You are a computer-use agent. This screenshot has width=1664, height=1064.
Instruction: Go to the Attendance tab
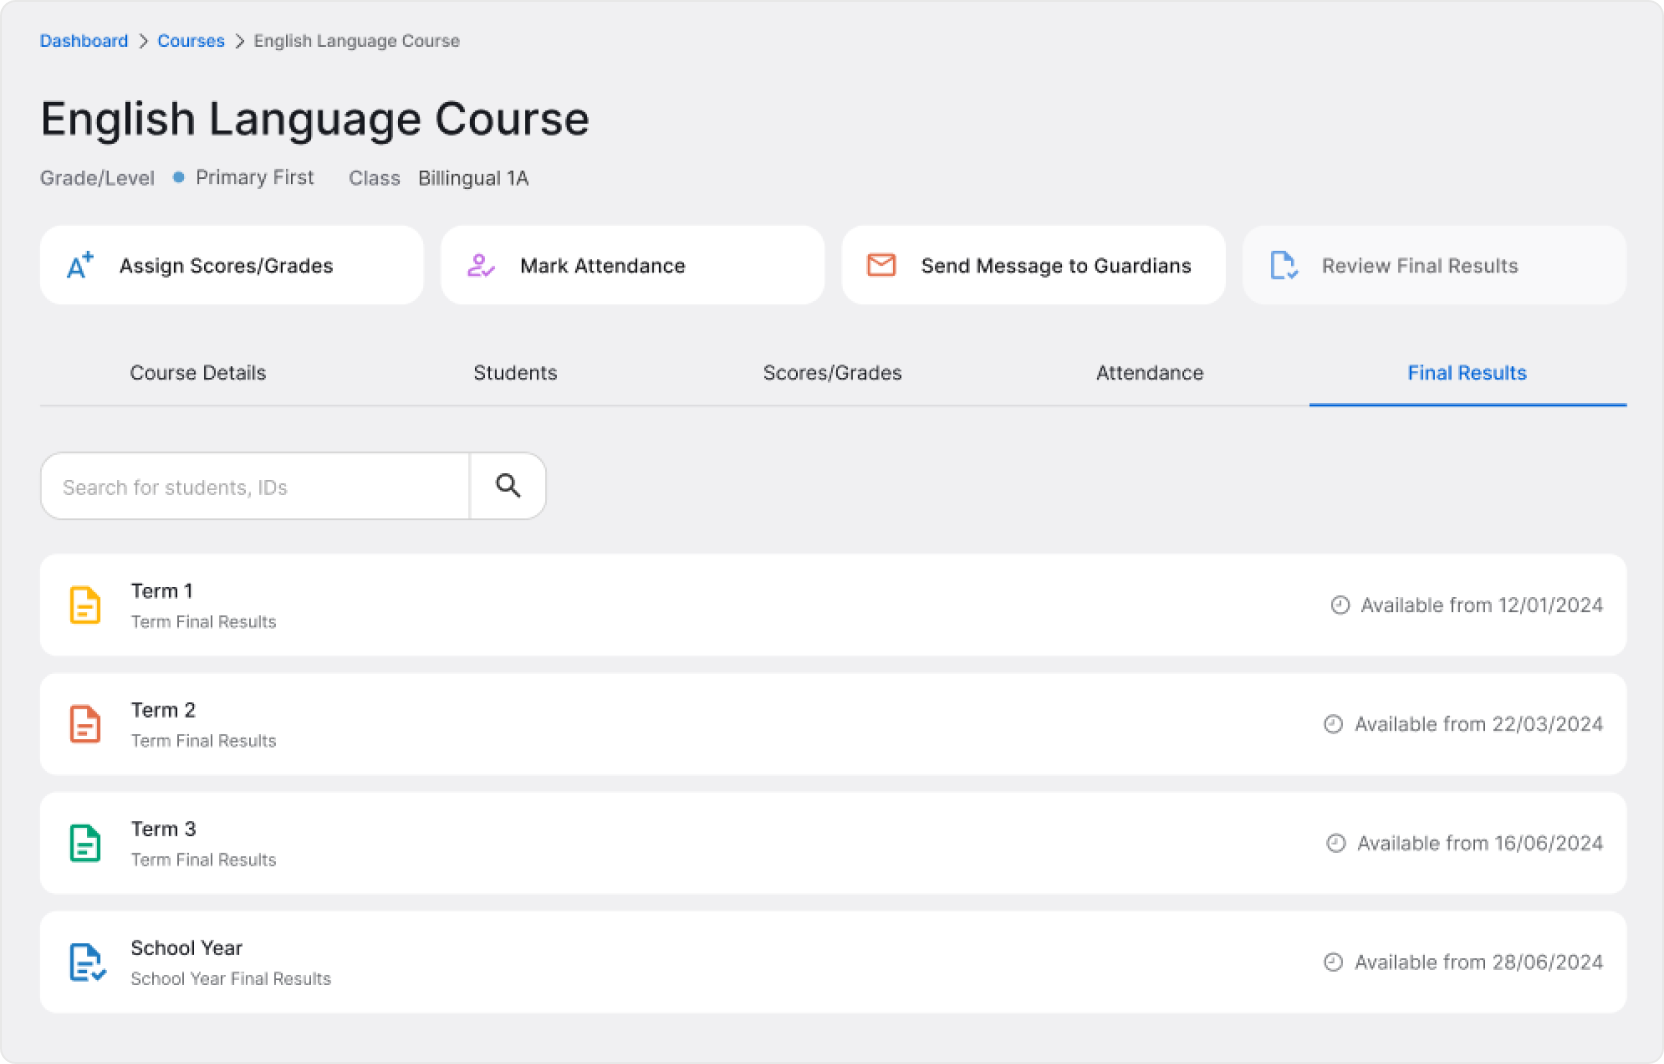pyautogui.click(x=1149, y=373)
